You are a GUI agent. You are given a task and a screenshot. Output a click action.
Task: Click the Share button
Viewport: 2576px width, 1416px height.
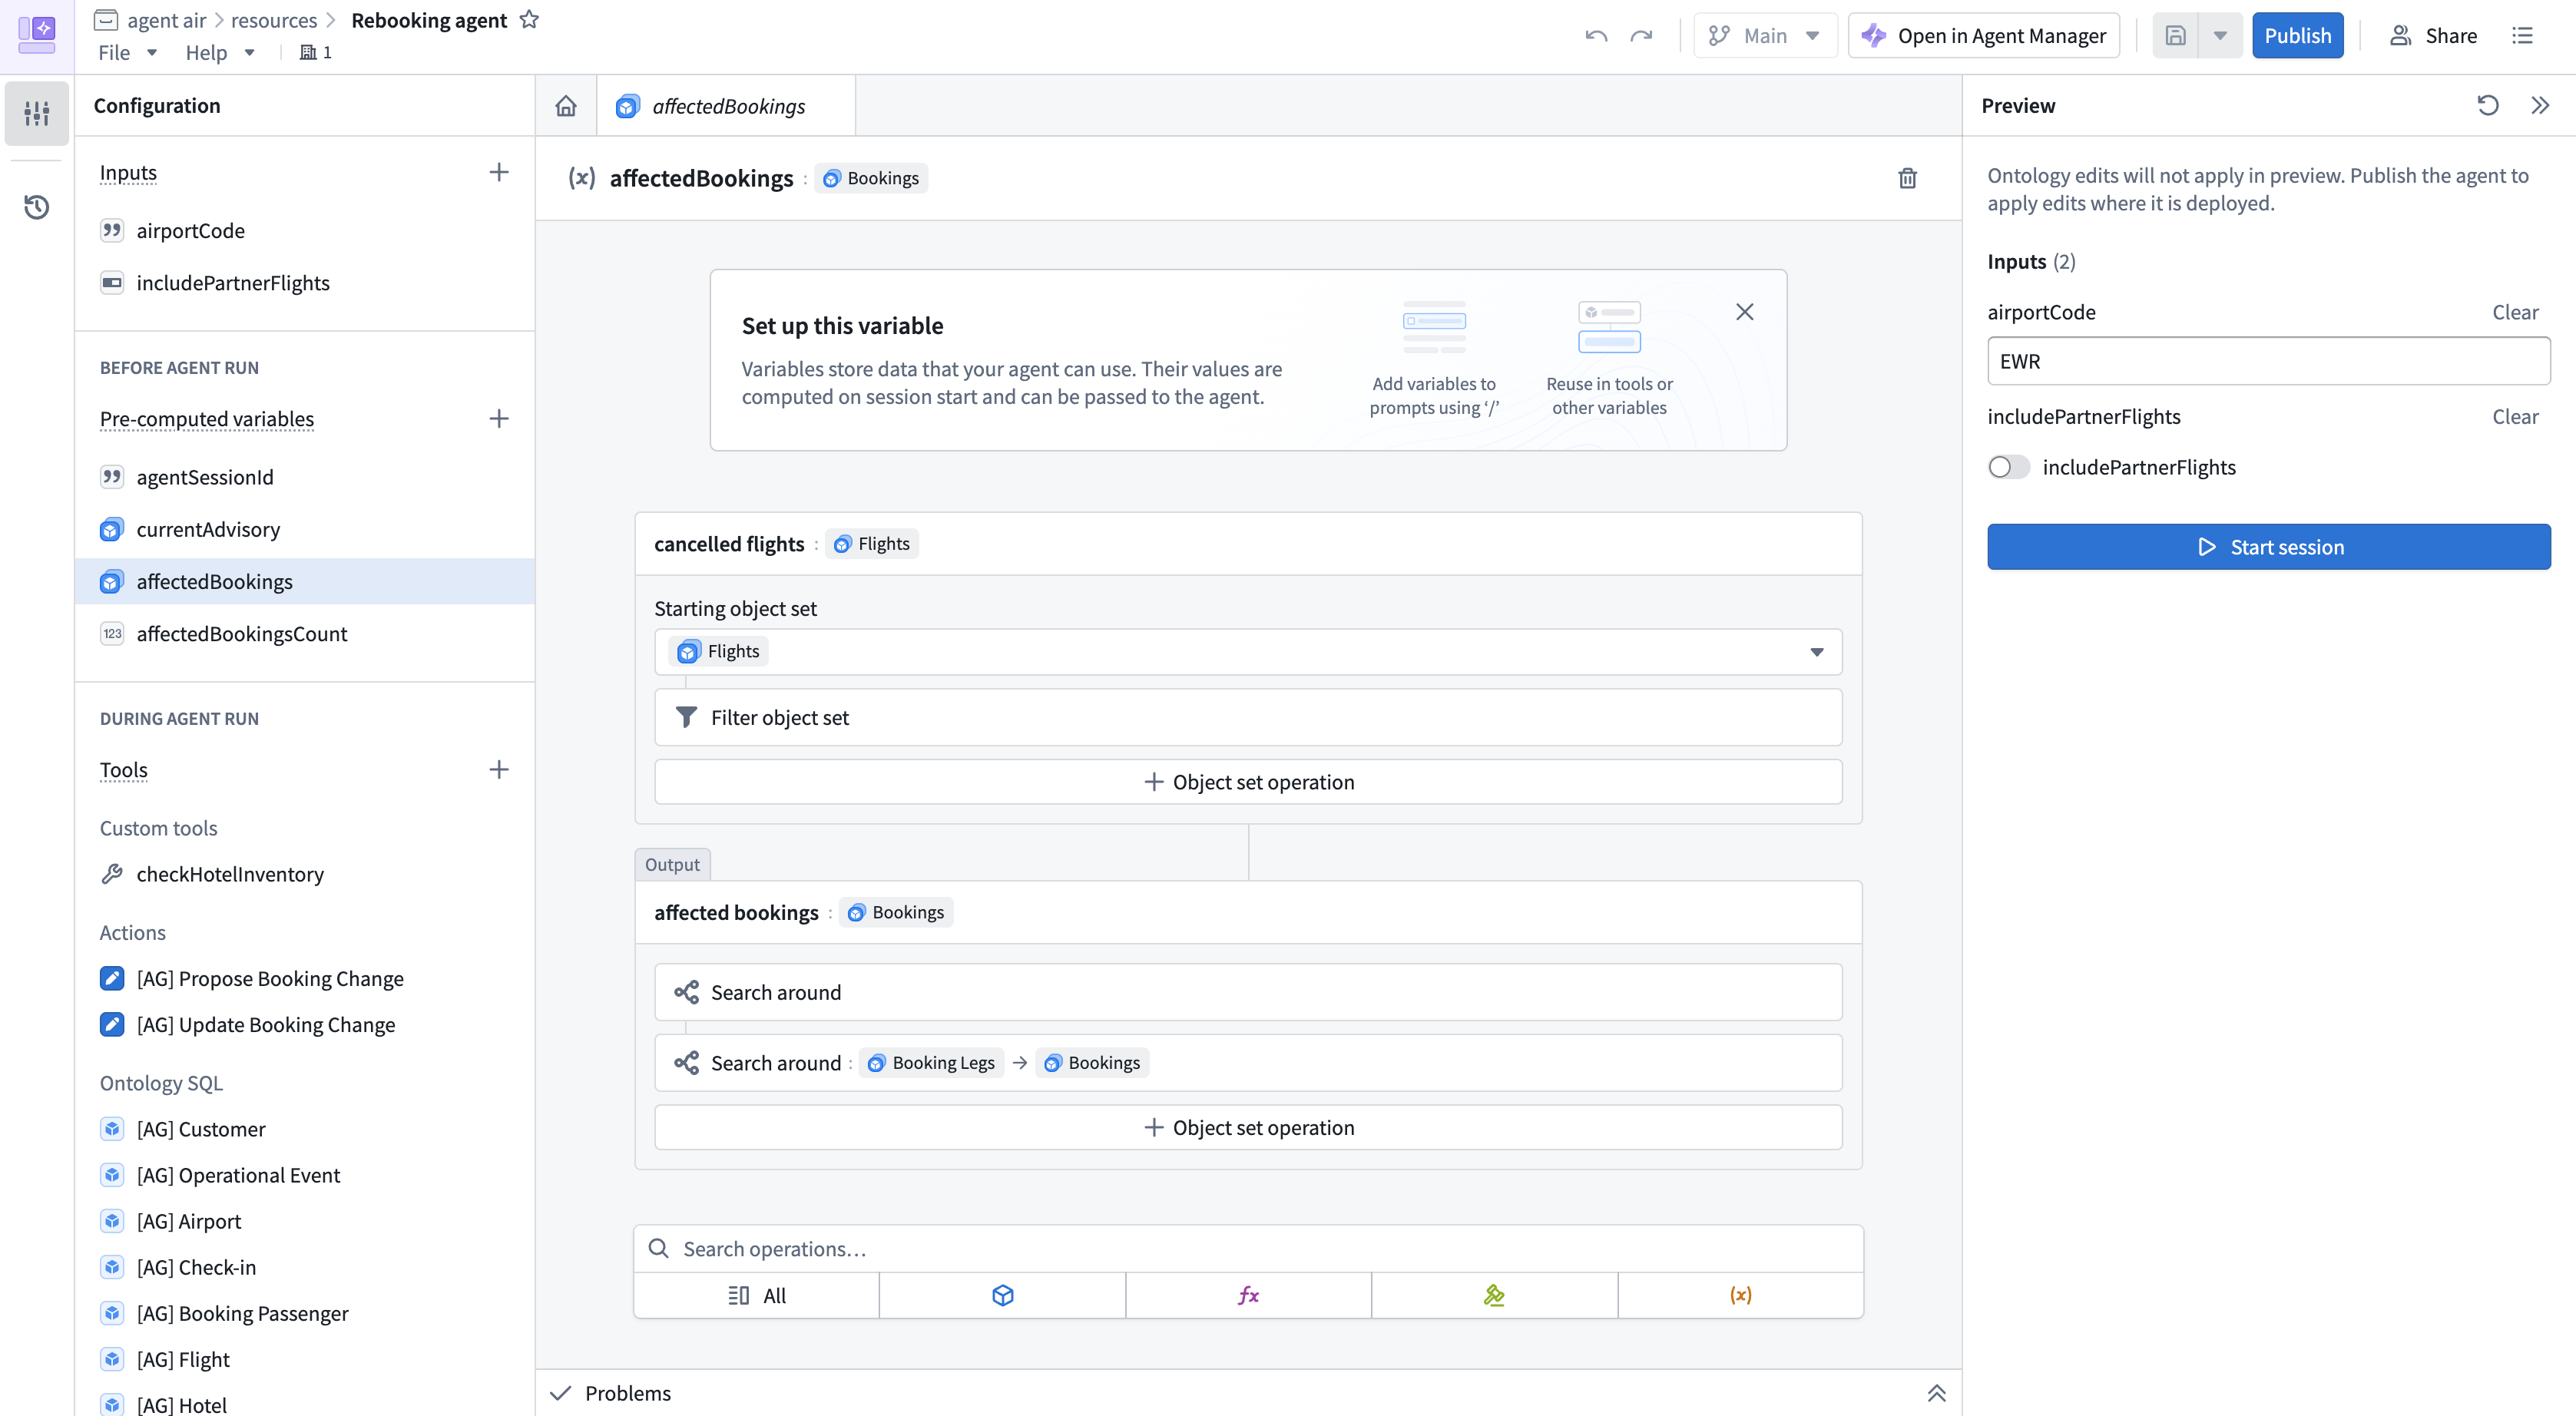2432,36
